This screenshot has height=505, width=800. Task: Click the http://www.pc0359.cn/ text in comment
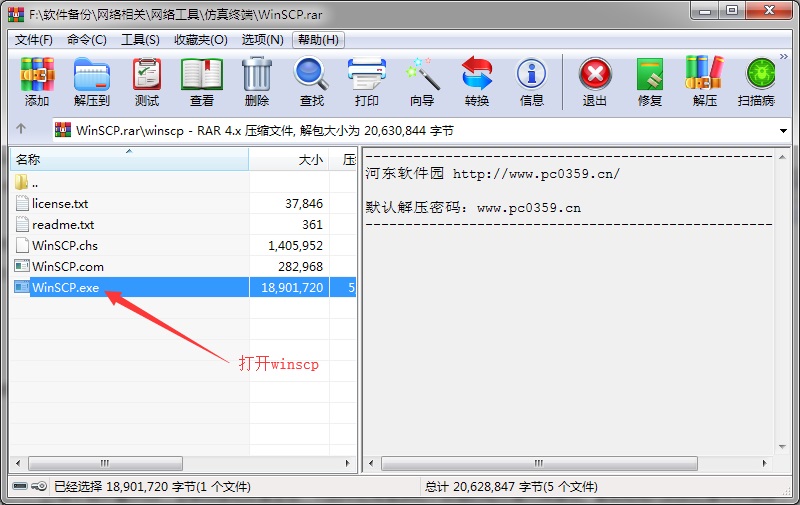coord(536,174)
